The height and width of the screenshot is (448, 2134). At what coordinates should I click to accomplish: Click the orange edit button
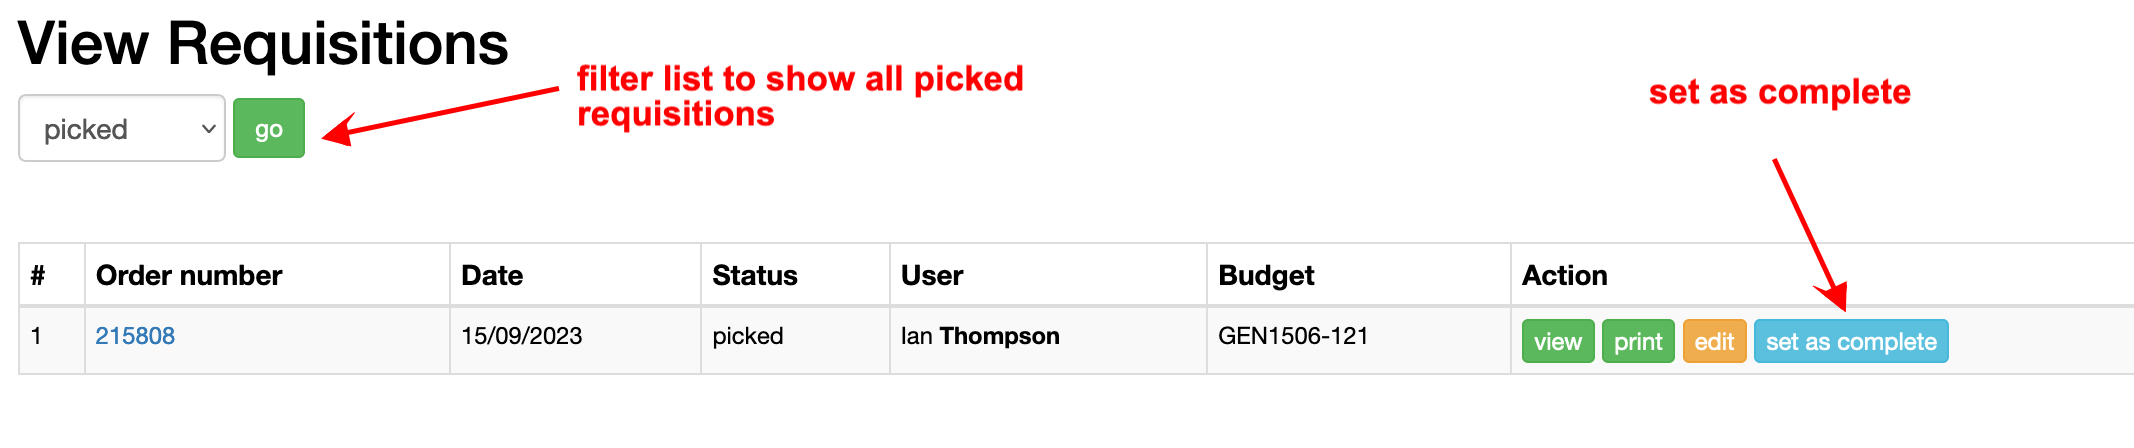[1714, 342]
